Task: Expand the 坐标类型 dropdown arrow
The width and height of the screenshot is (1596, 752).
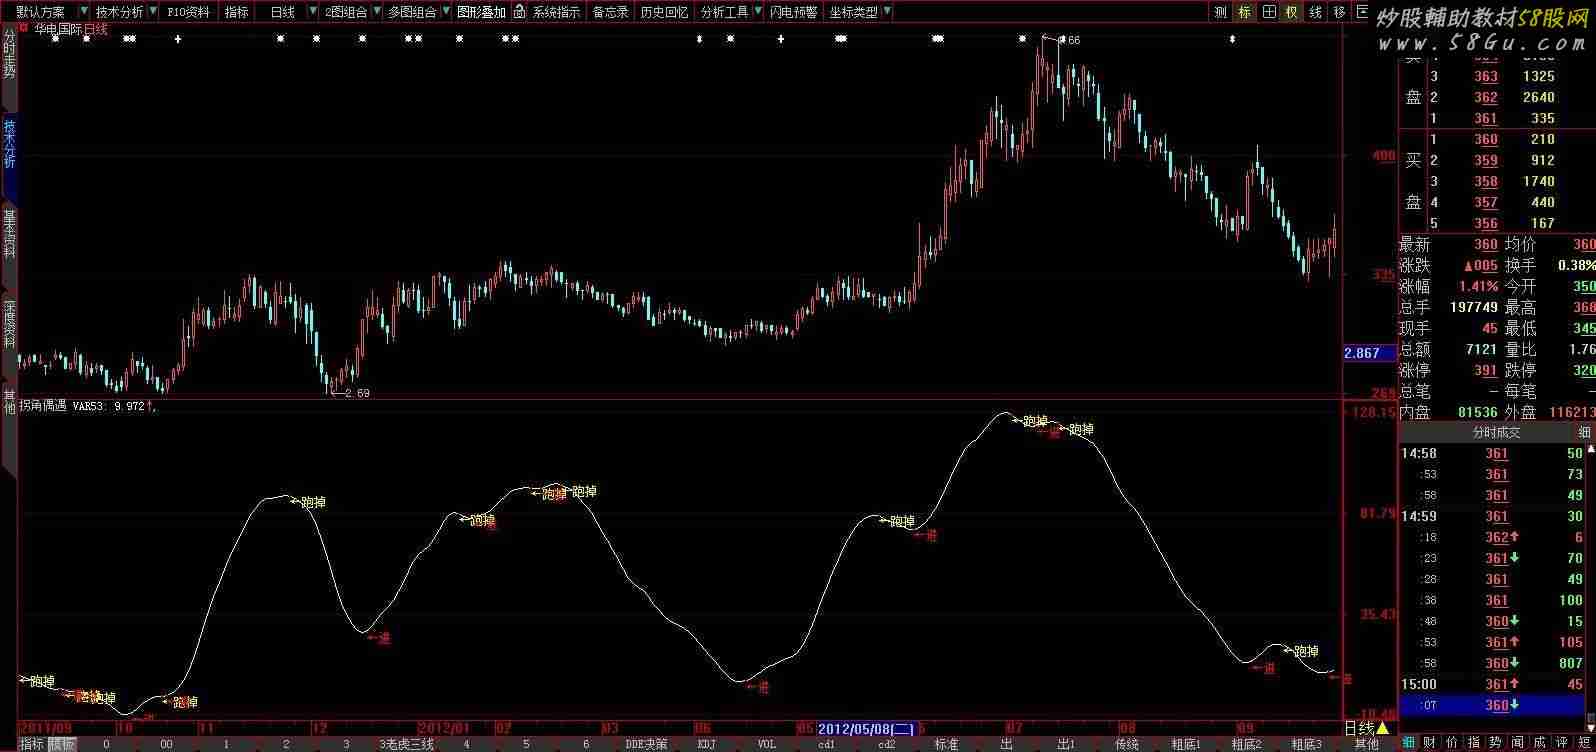Action: click(x=887, y=12)
